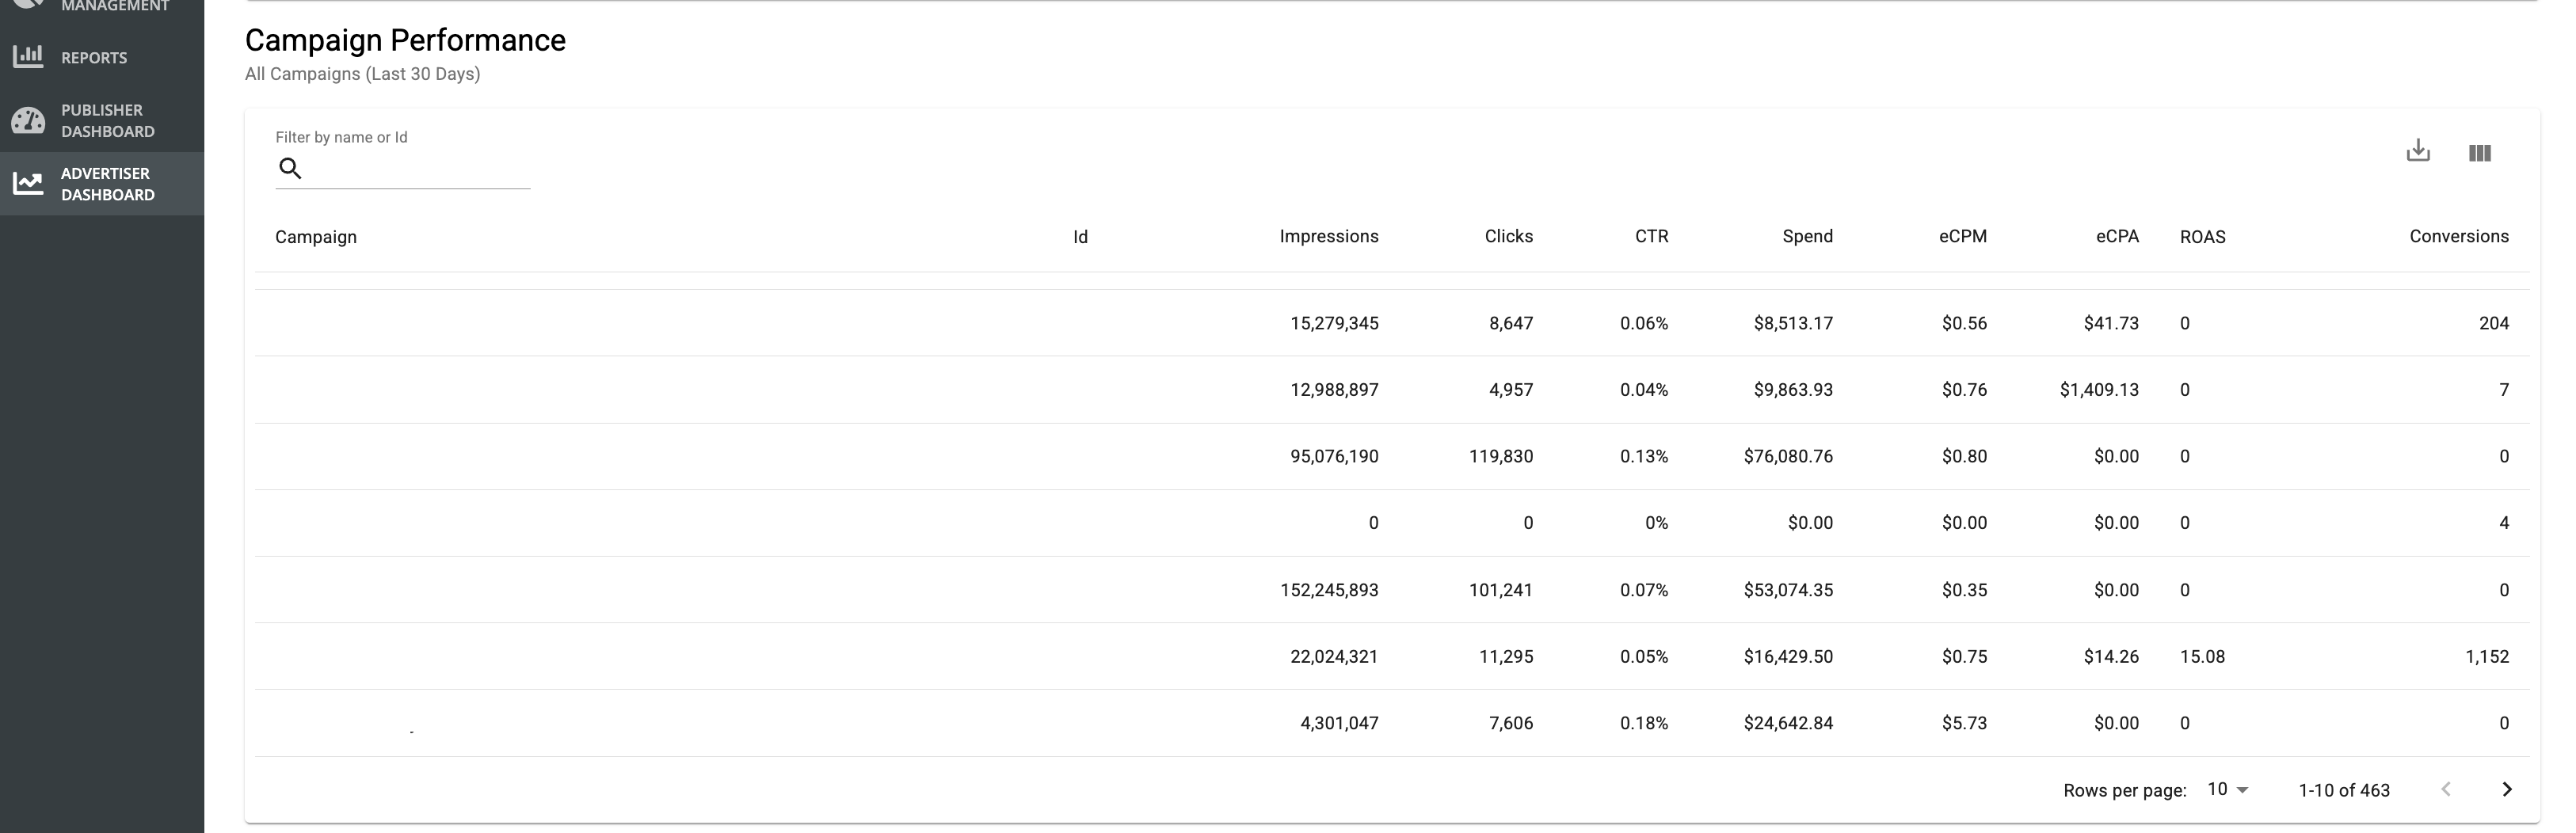Viewport: 2576px width, 833px height.
Task: Click the clicks value 8,647
Action: pos(1511,323)
